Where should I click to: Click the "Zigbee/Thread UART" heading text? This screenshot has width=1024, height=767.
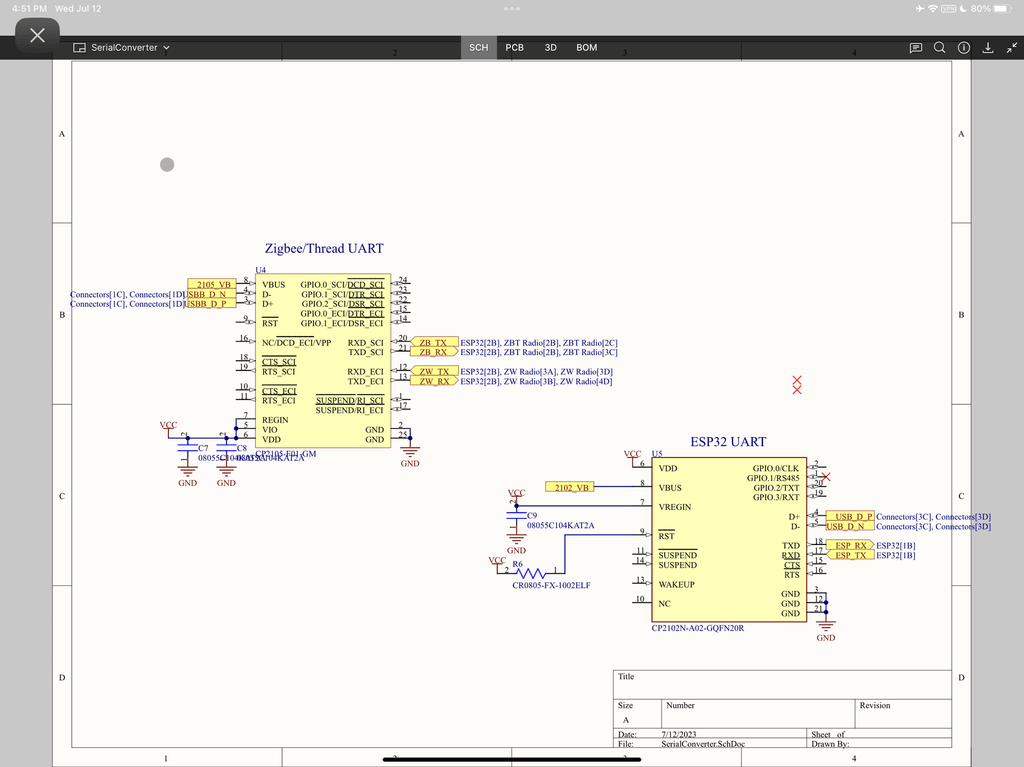tap(324, 248)
